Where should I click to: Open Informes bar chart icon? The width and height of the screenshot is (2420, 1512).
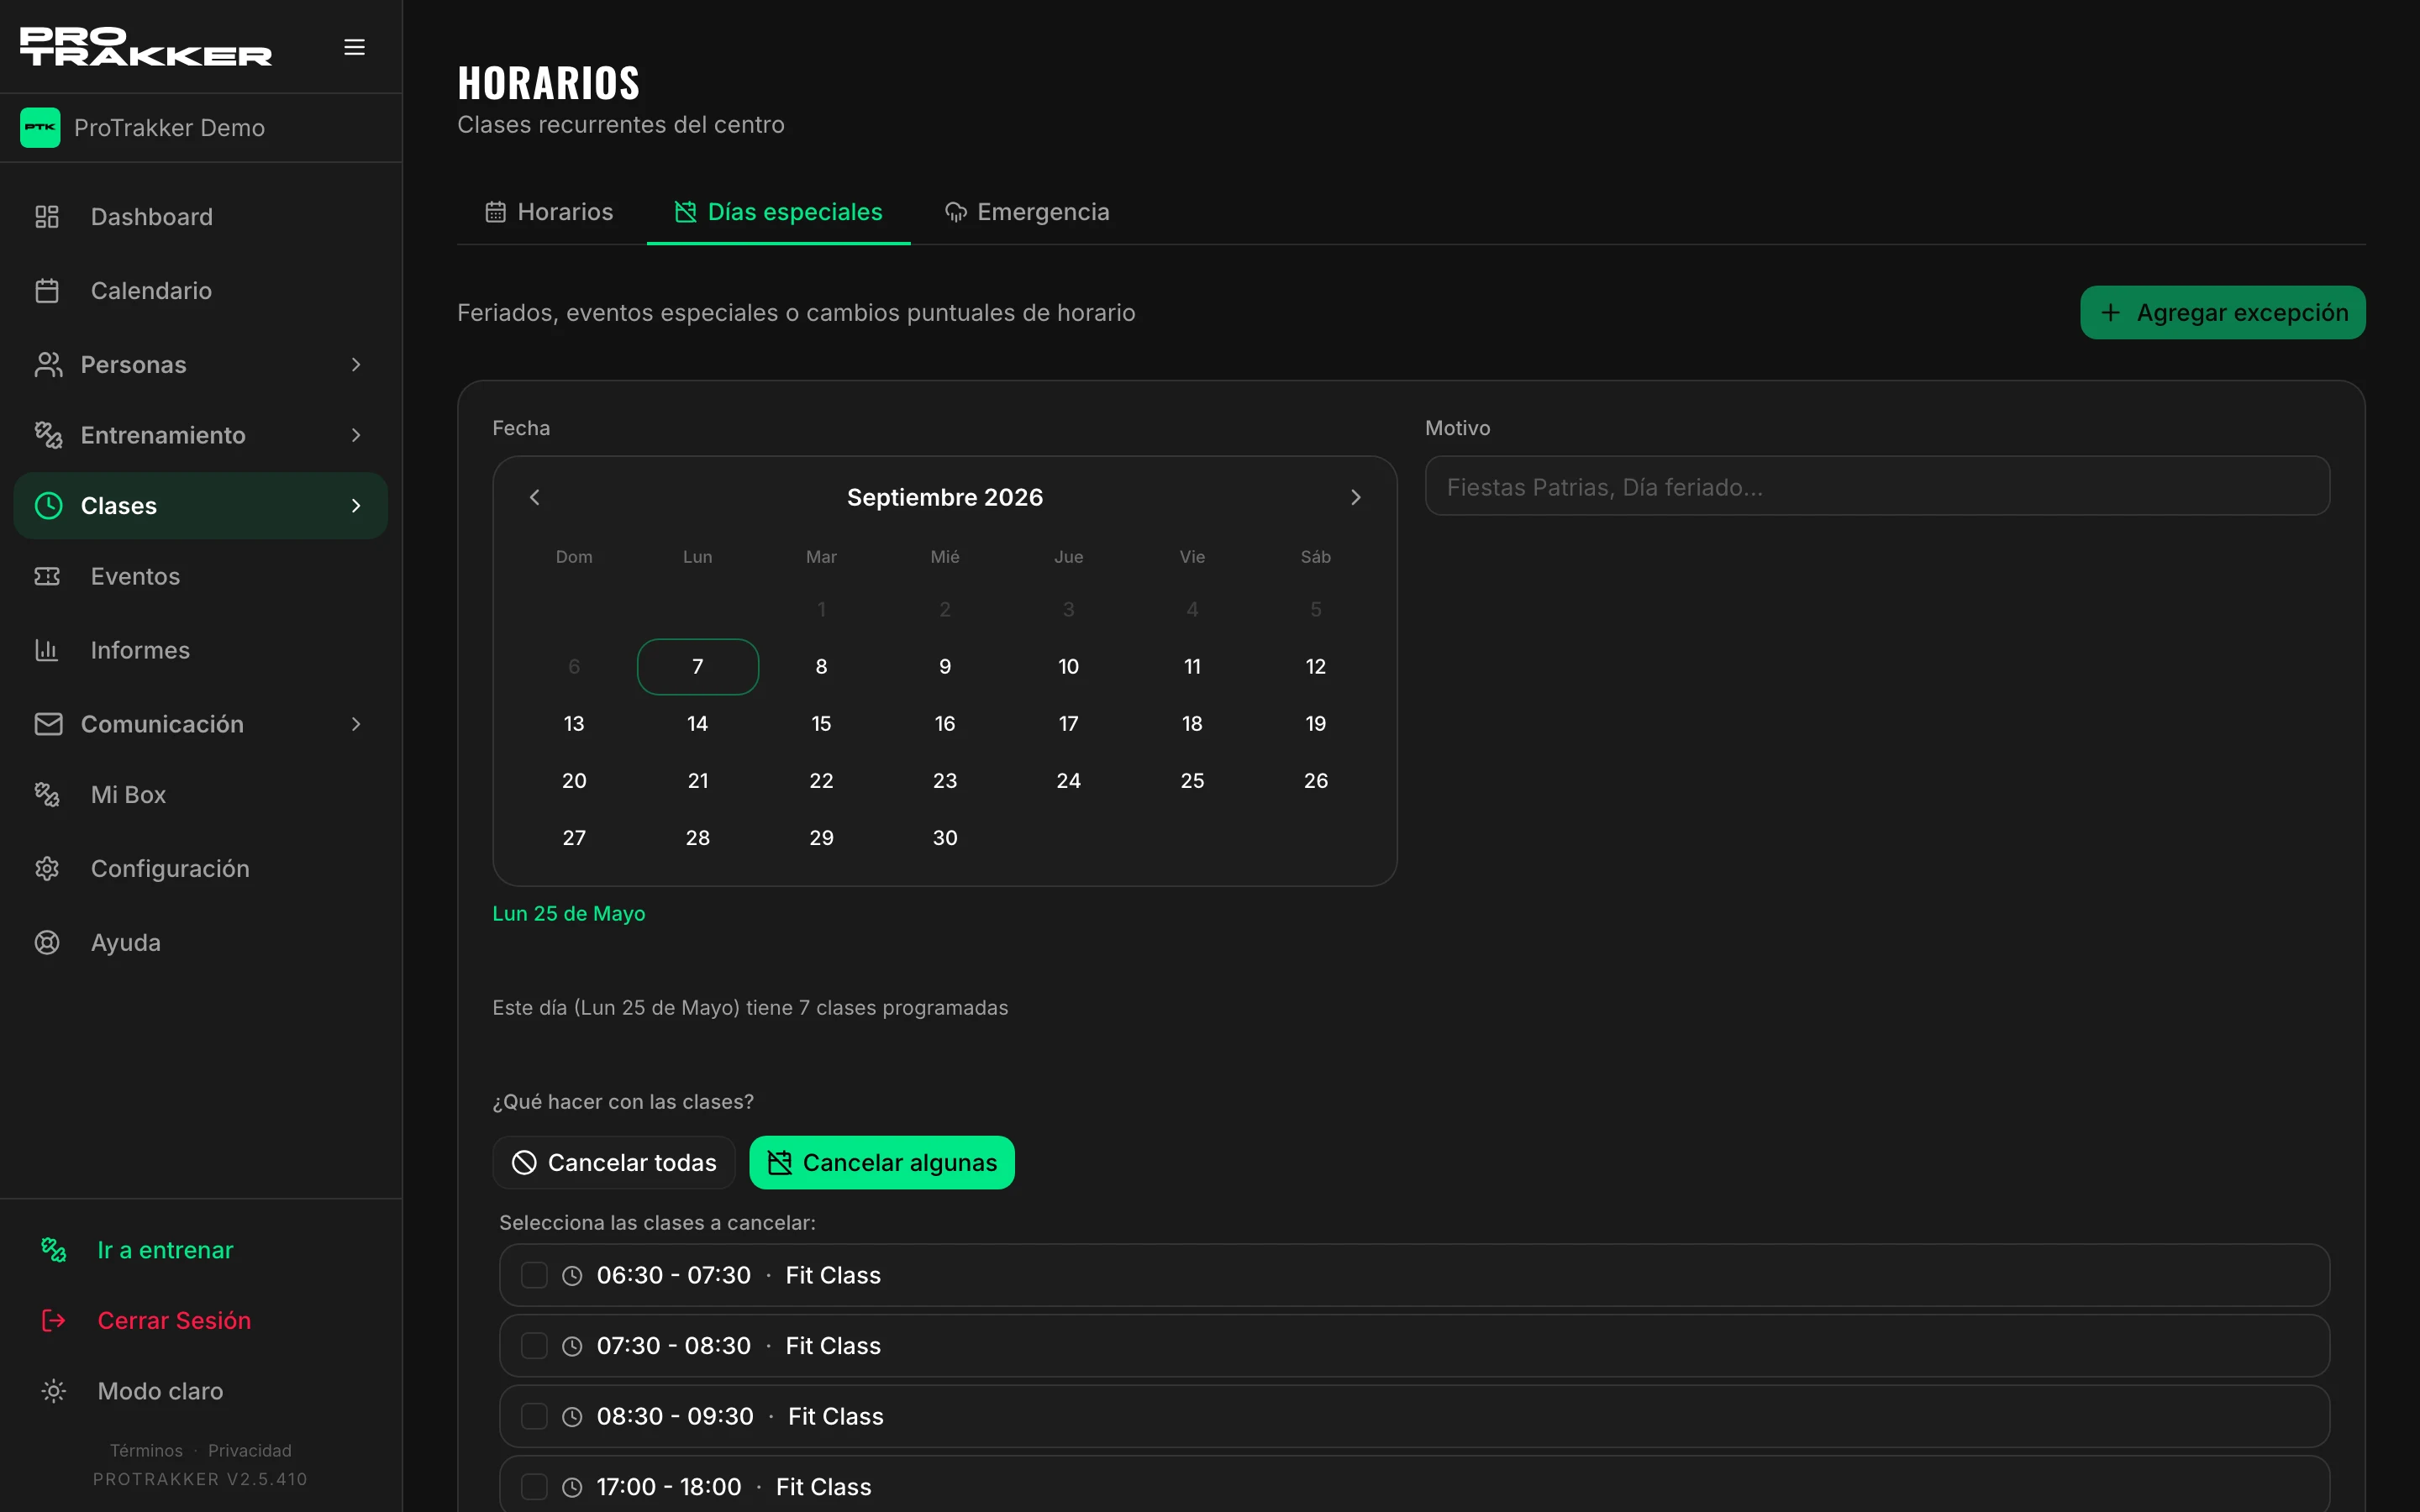click(x=47, y=651)
